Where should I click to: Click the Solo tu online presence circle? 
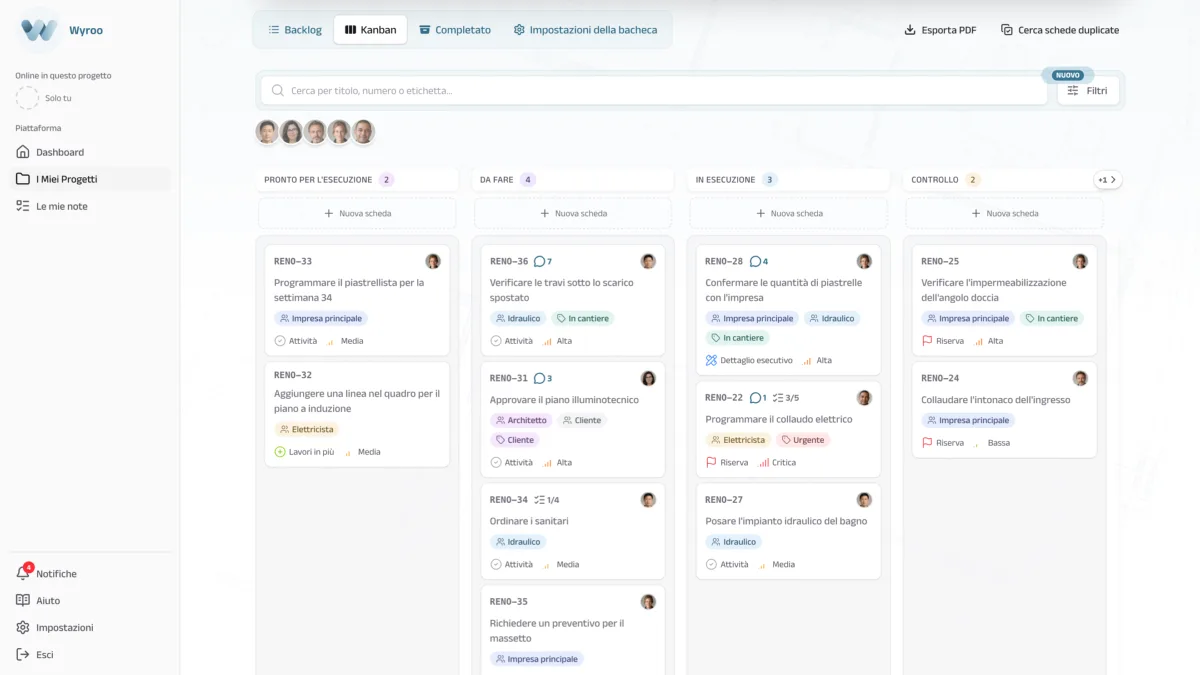tap(27, 98)
